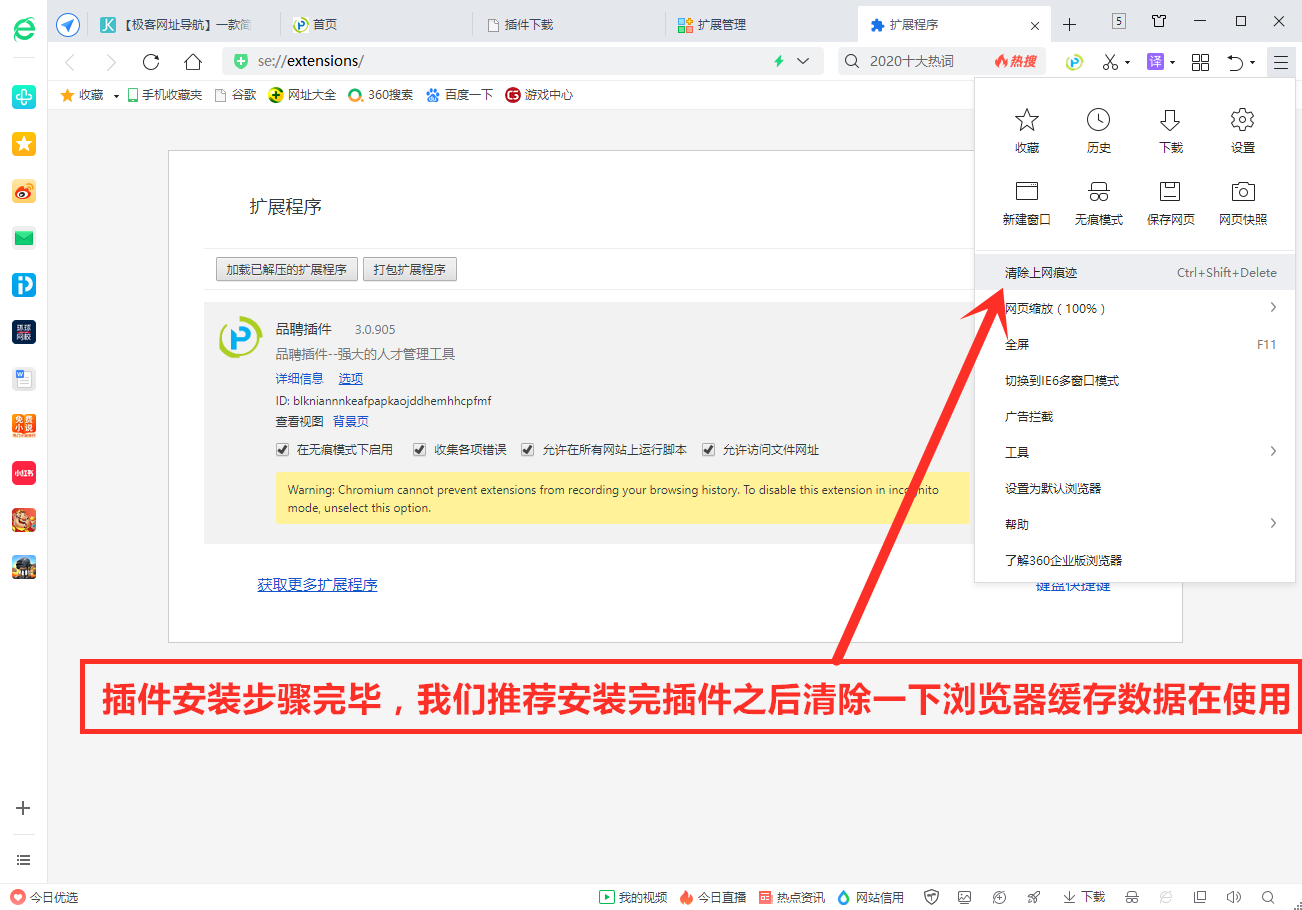Open the 收藏 dropdown arrow

pyautogui.click(x=114, y=94)
